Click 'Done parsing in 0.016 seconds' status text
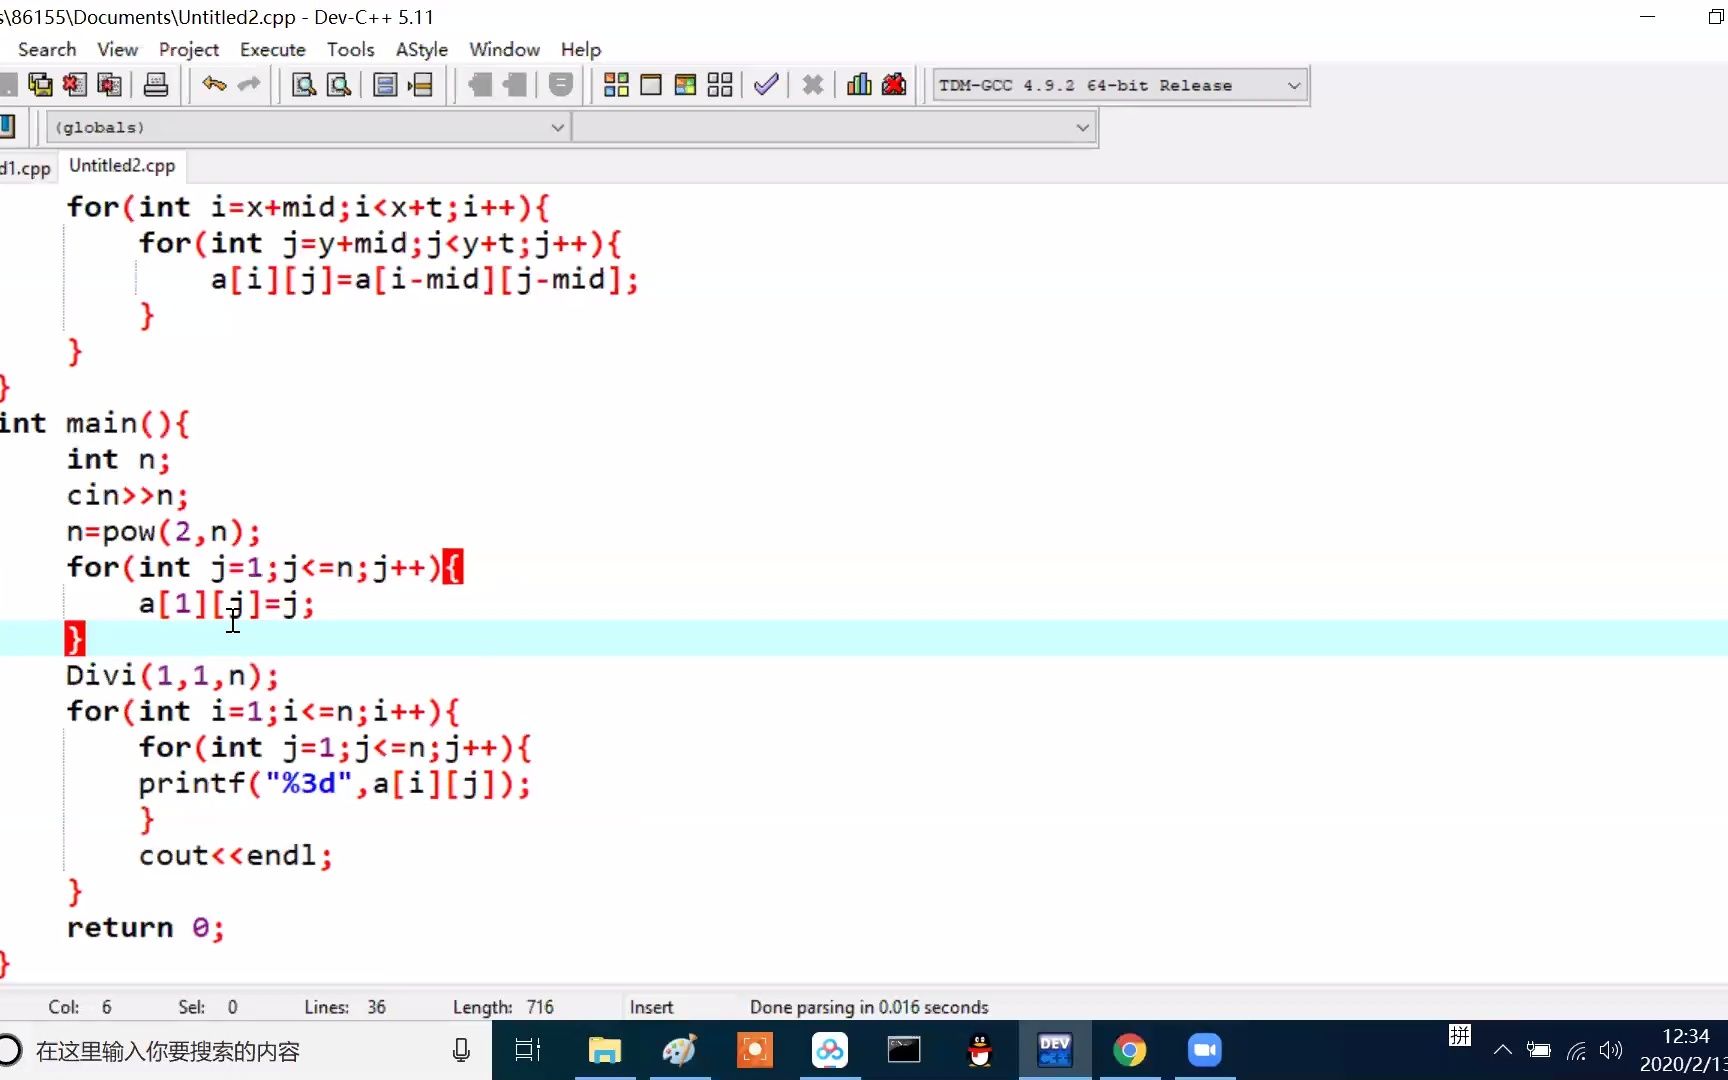 click(x=869, y=1007)
